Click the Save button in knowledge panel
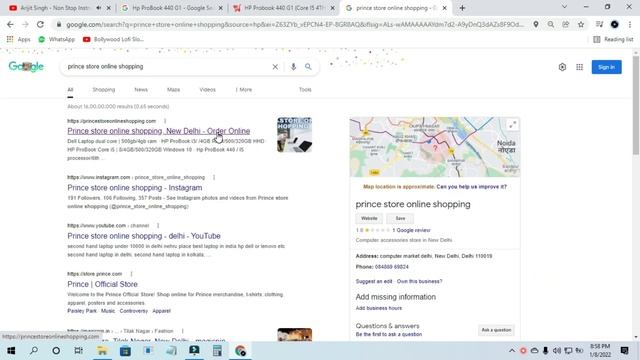Image resolution: width=640 pixels, height=360 pixels. click(x=400, y=218)
